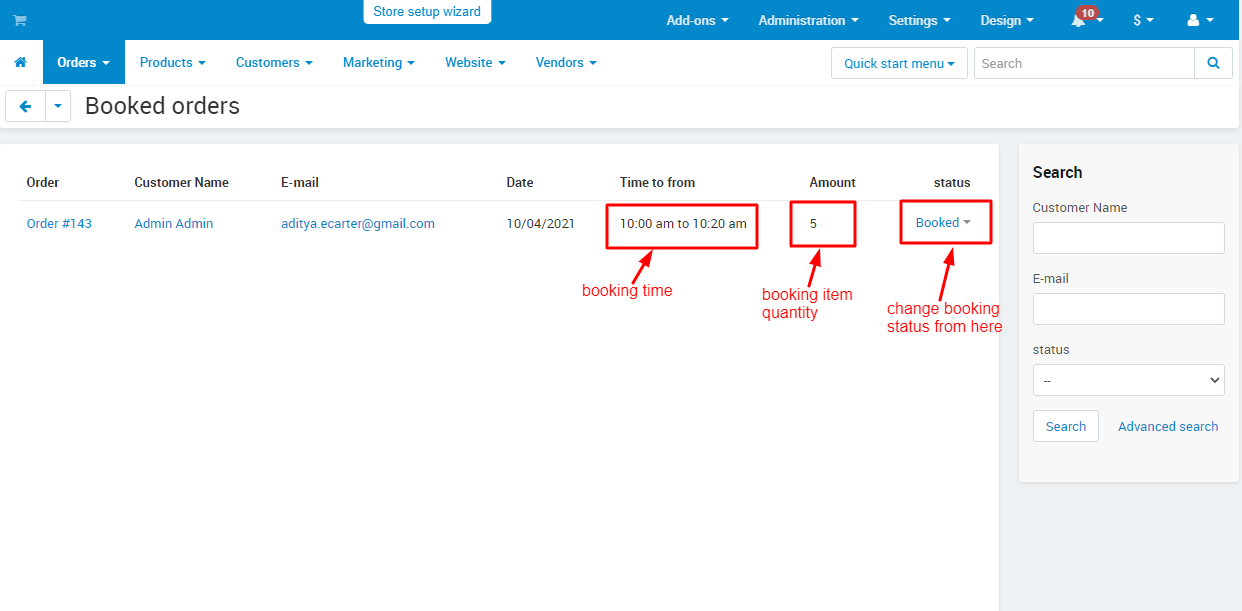Open the Administration menu
Screen dimensions: 1242x611
tap(808, 20)
